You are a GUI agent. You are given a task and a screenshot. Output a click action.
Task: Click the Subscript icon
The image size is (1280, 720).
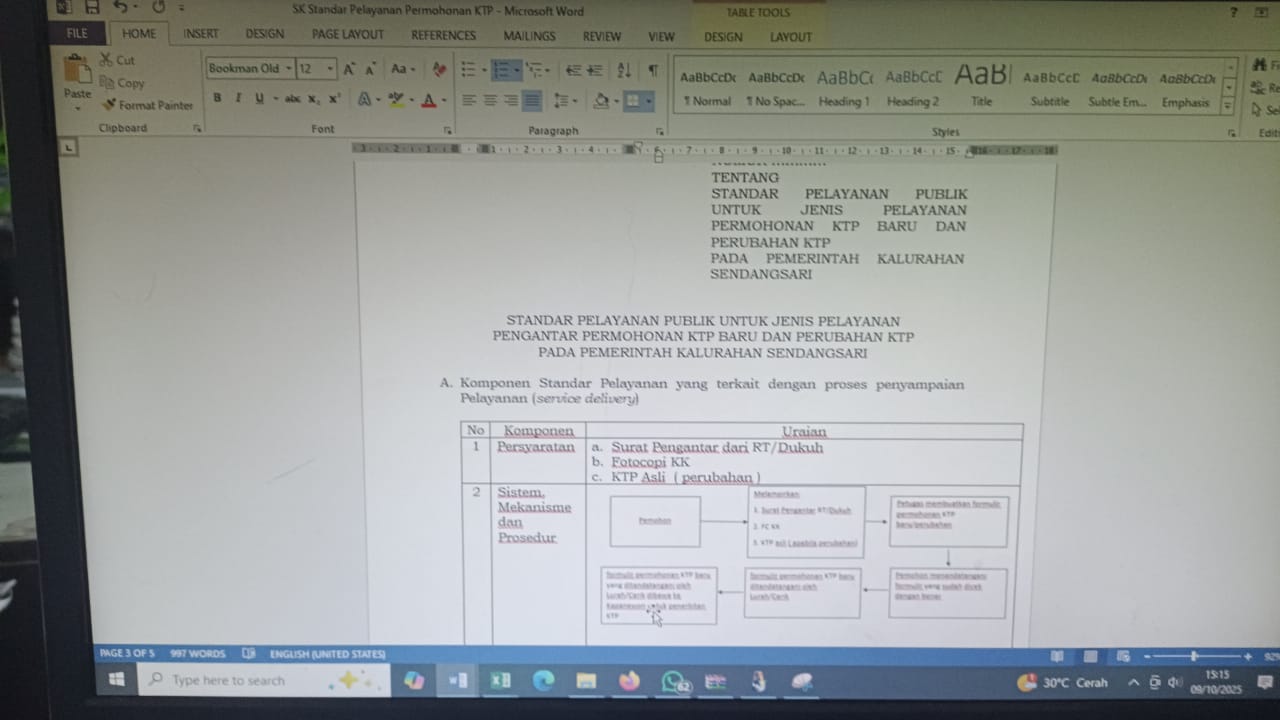(x=314, y=99)
